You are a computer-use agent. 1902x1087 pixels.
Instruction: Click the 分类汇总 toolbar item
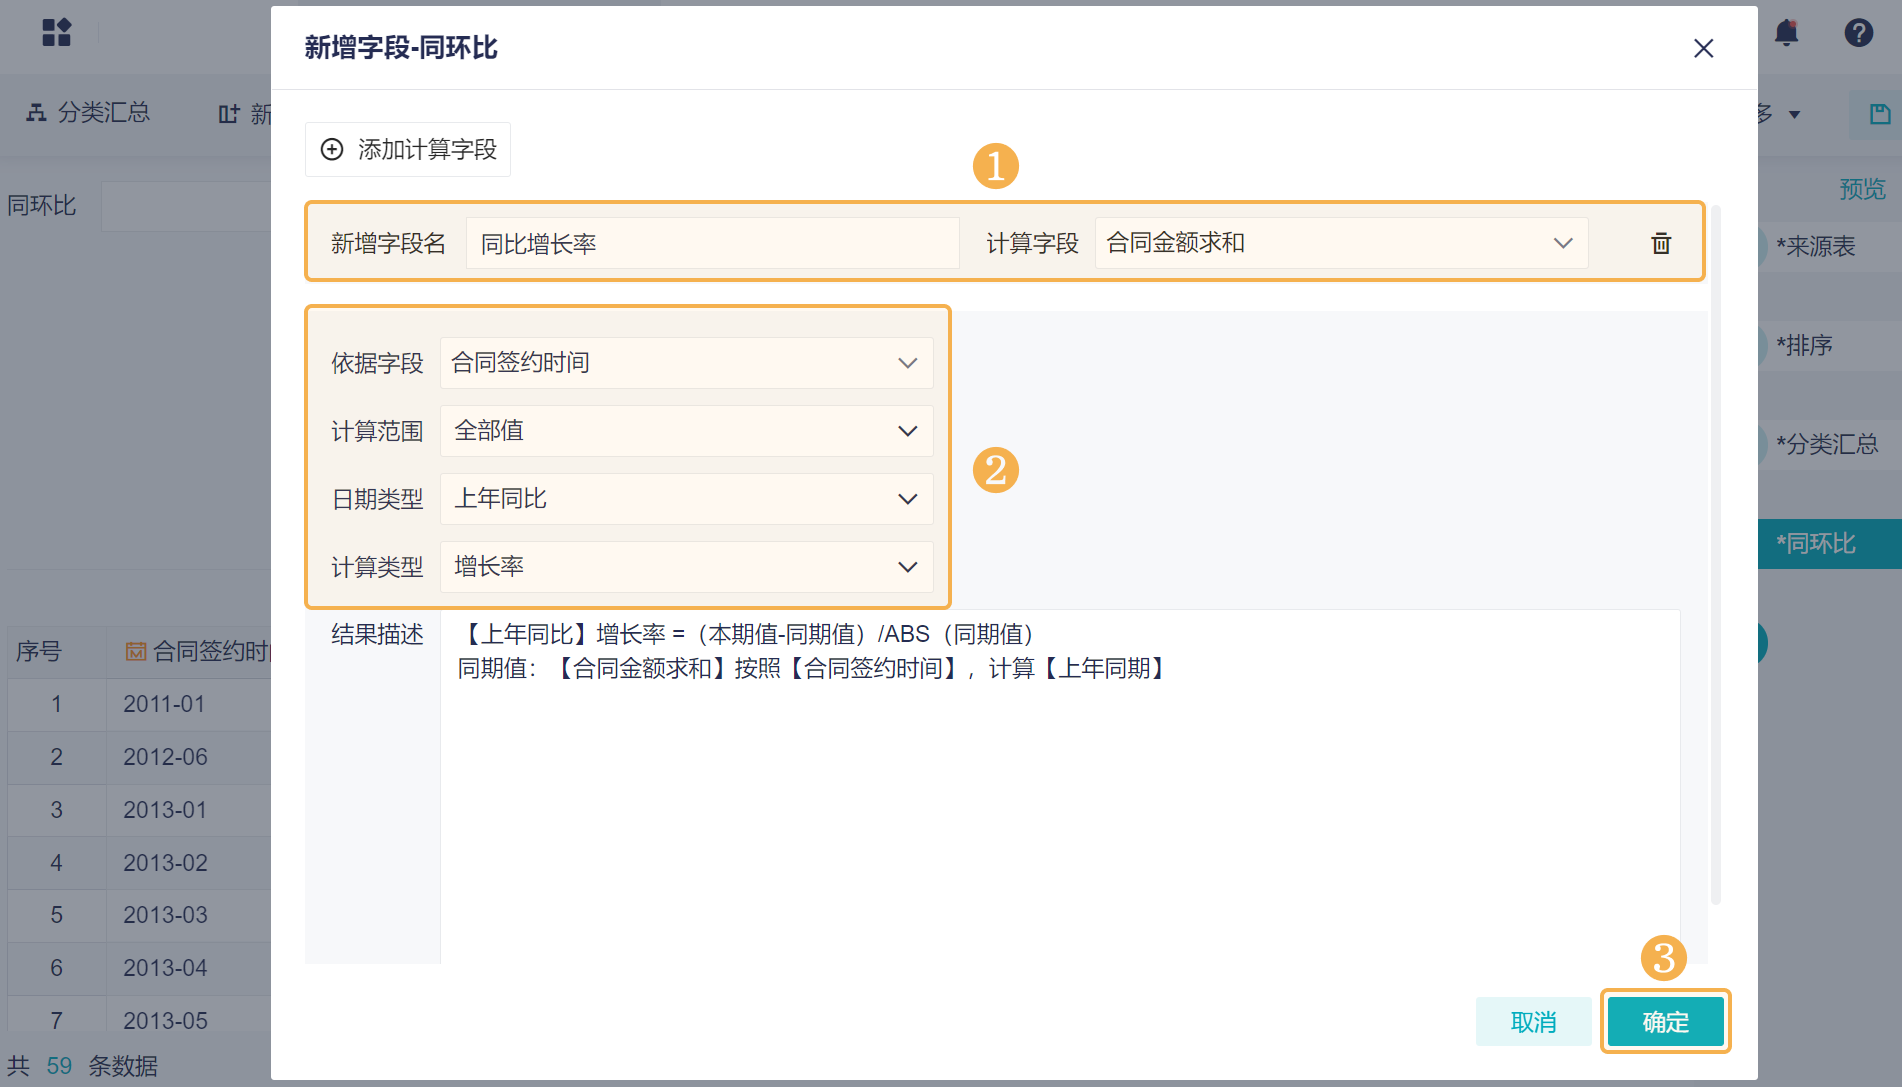88,113
